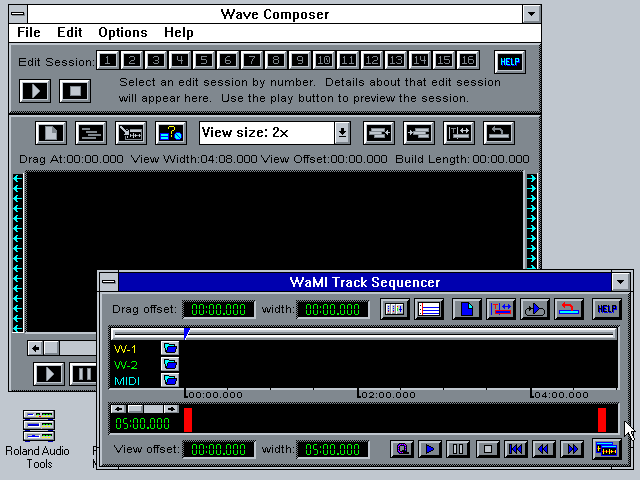Click the blue position marker on sequencer ruler

[x=187, y=333]
